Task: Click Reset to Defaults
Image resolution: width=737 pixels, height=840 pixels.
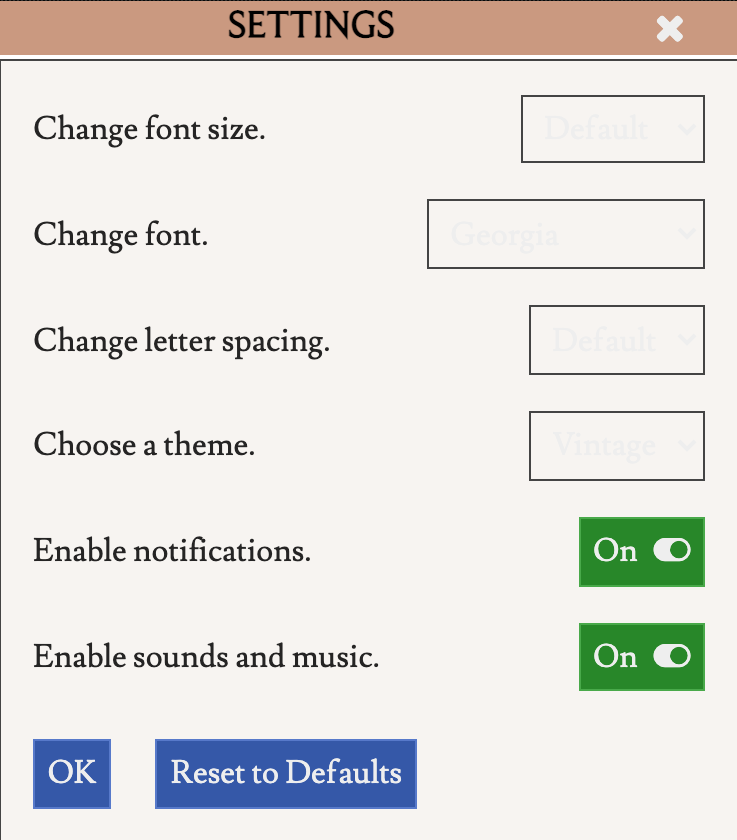Action: (x=285, y=773)
